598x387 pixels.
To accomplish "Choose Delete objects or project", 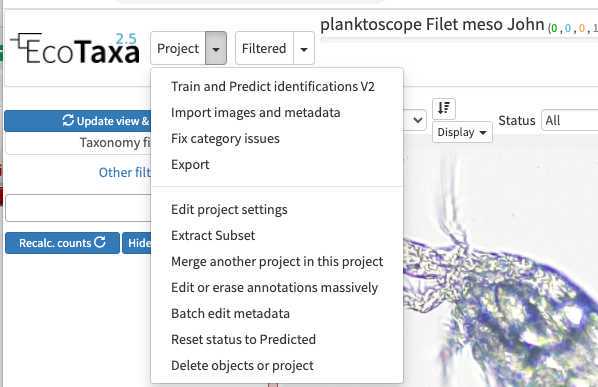I will 242,365.
